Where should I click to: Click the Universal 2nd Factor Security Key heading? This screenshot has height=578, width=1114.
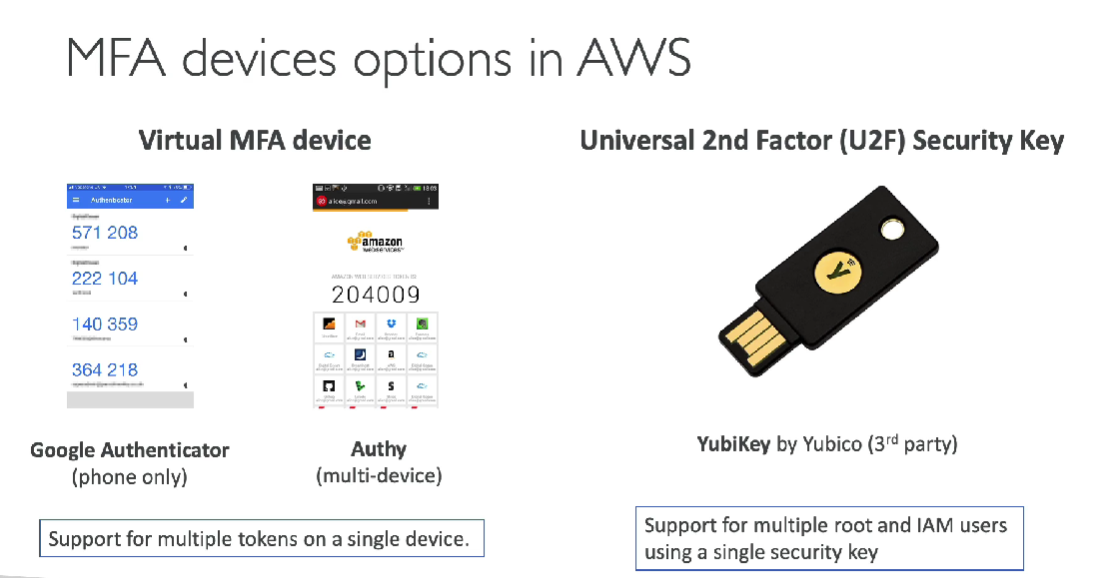[821, 141]
